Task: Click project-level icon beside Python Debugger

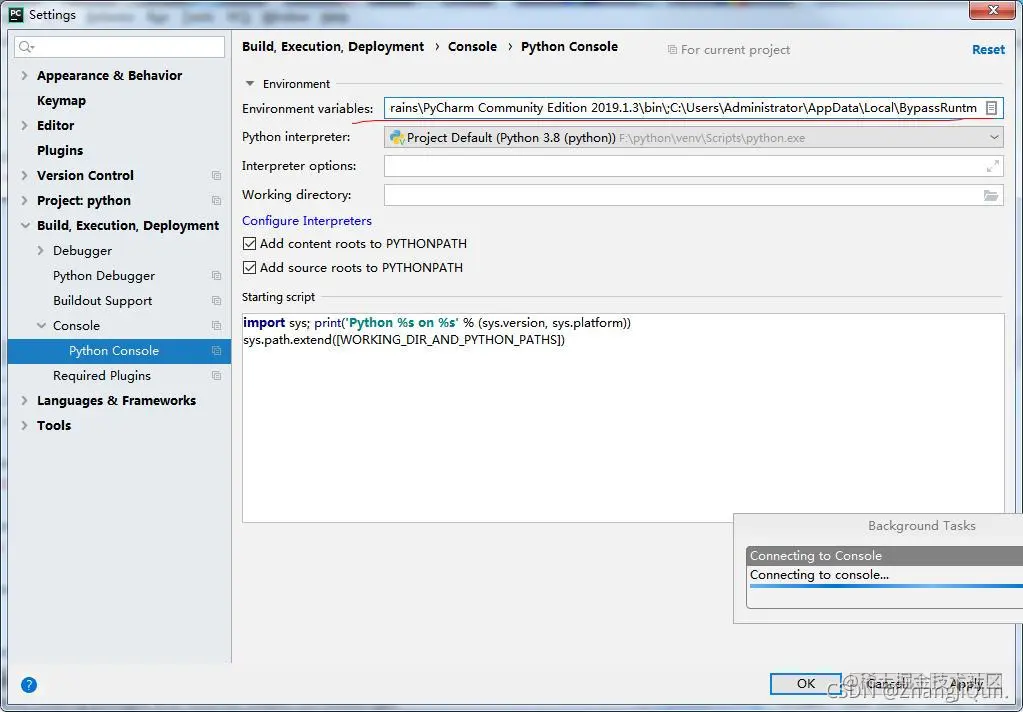Action: click(216, 275)
